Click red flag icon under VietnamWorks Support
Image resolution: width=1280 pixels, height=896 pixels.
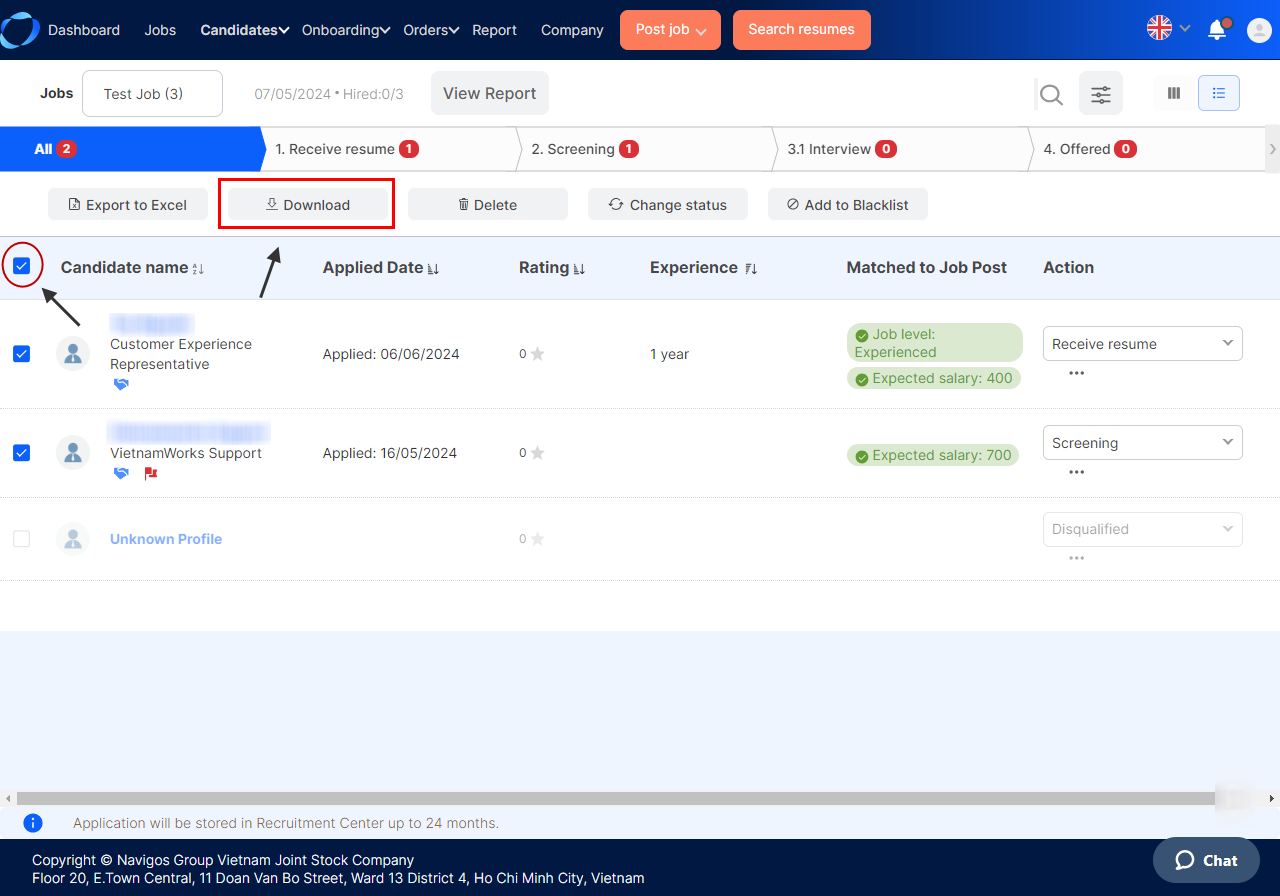(151, 473)
